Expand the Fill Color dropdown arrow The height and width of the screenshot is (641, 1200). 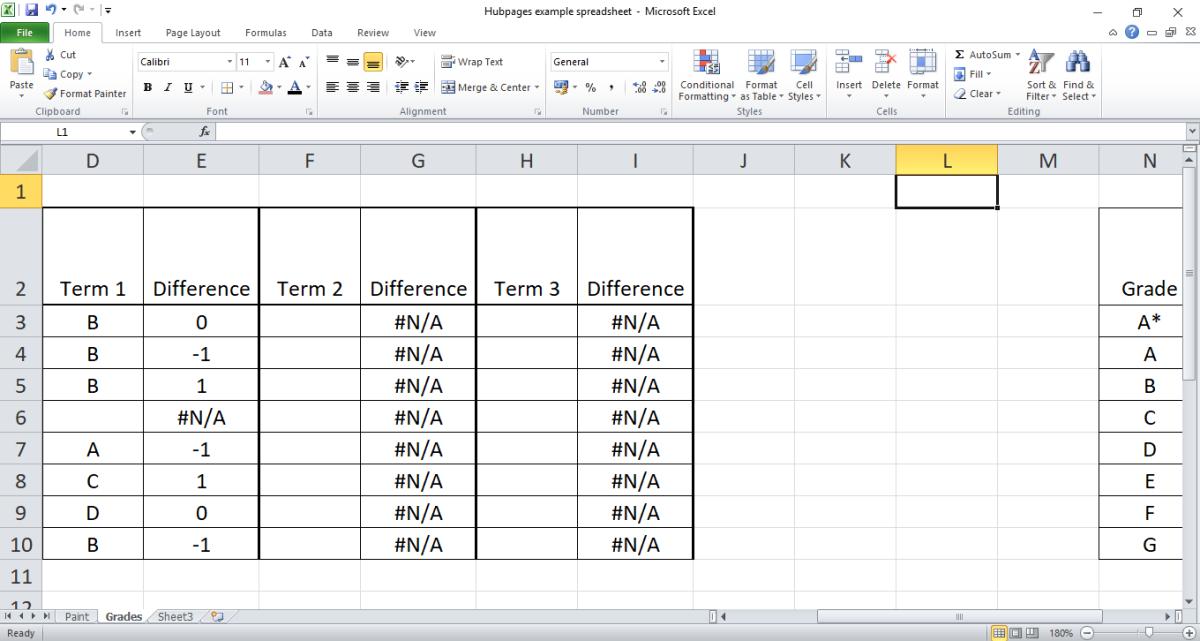click(278, 87)
